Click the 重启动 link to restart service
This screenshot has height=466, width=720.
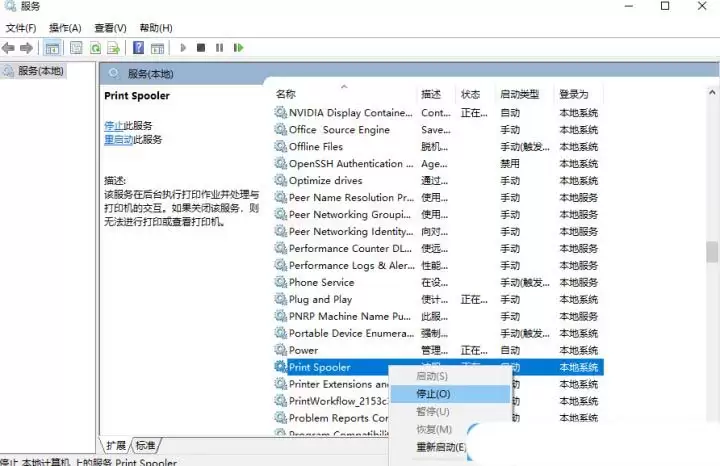(118, 140)
